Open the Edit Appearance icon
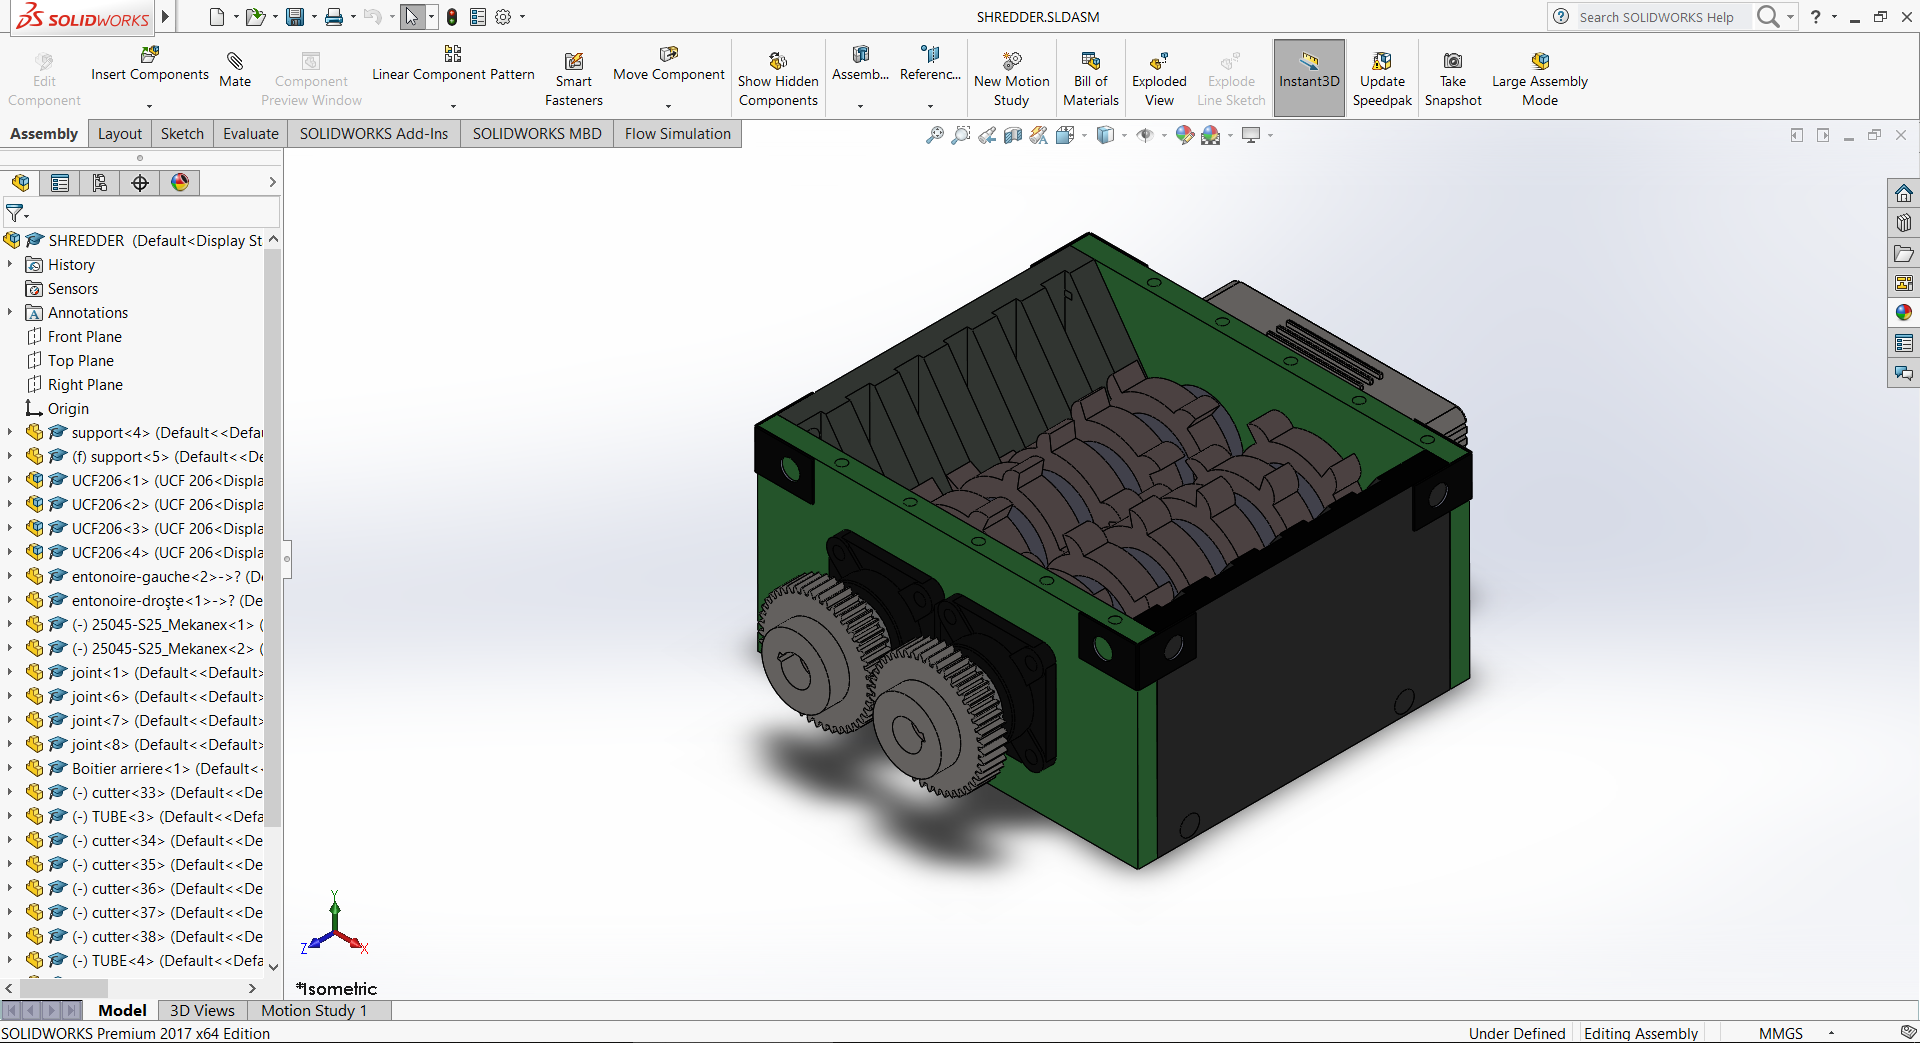 pyautogui.click(x=1185, y=135)
